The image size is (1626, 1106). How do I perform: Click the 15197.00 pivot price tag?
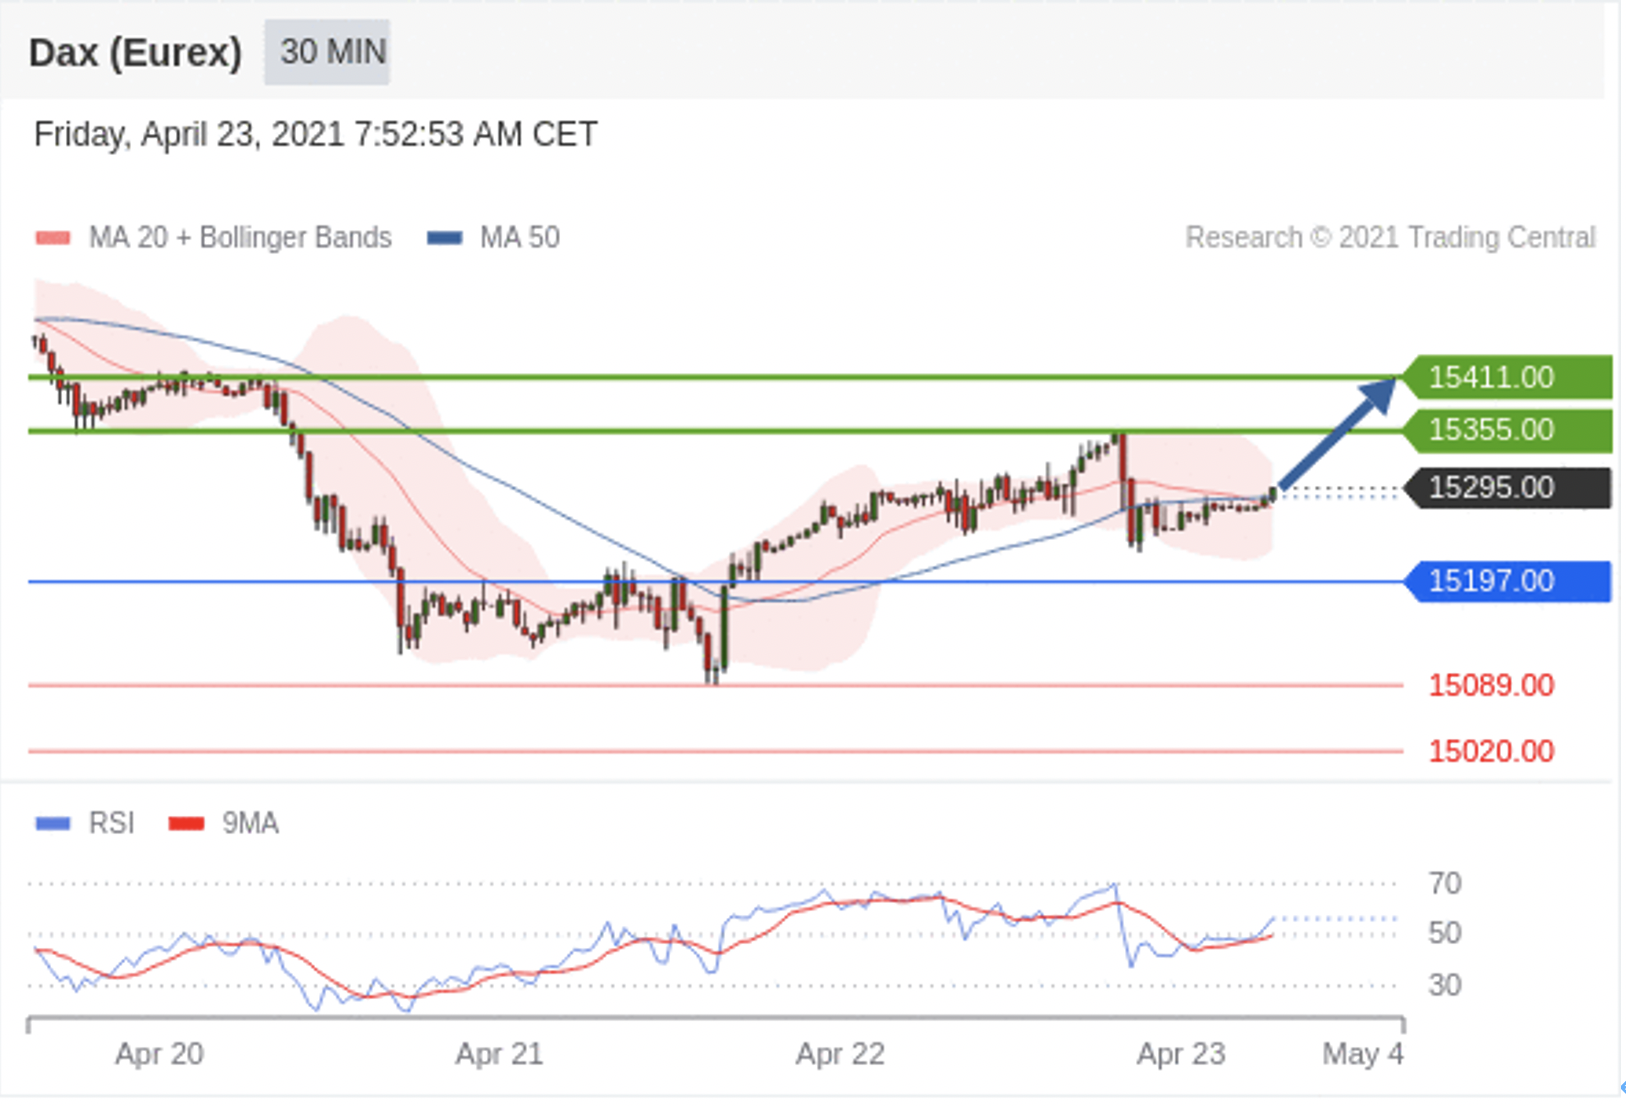click(1508, 581)
